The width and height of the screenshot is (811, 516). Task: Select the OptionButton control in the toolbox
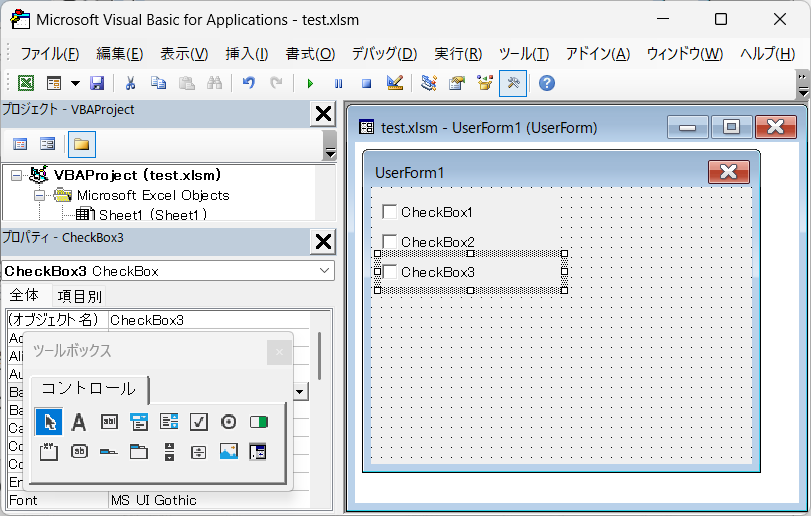click(x=228, y=422)
